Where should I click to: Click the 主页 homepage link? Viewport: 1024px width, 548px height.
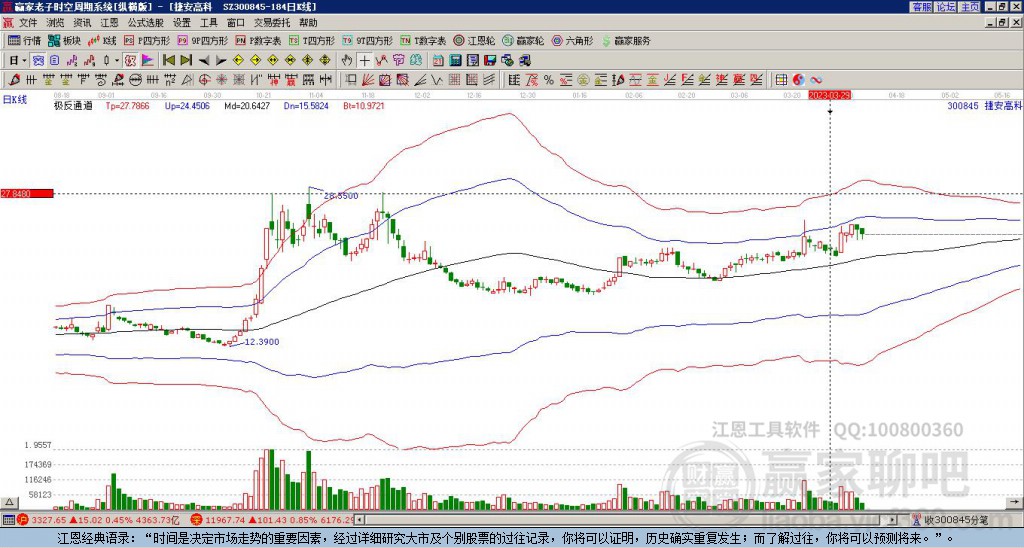click(x=969, y=7)
